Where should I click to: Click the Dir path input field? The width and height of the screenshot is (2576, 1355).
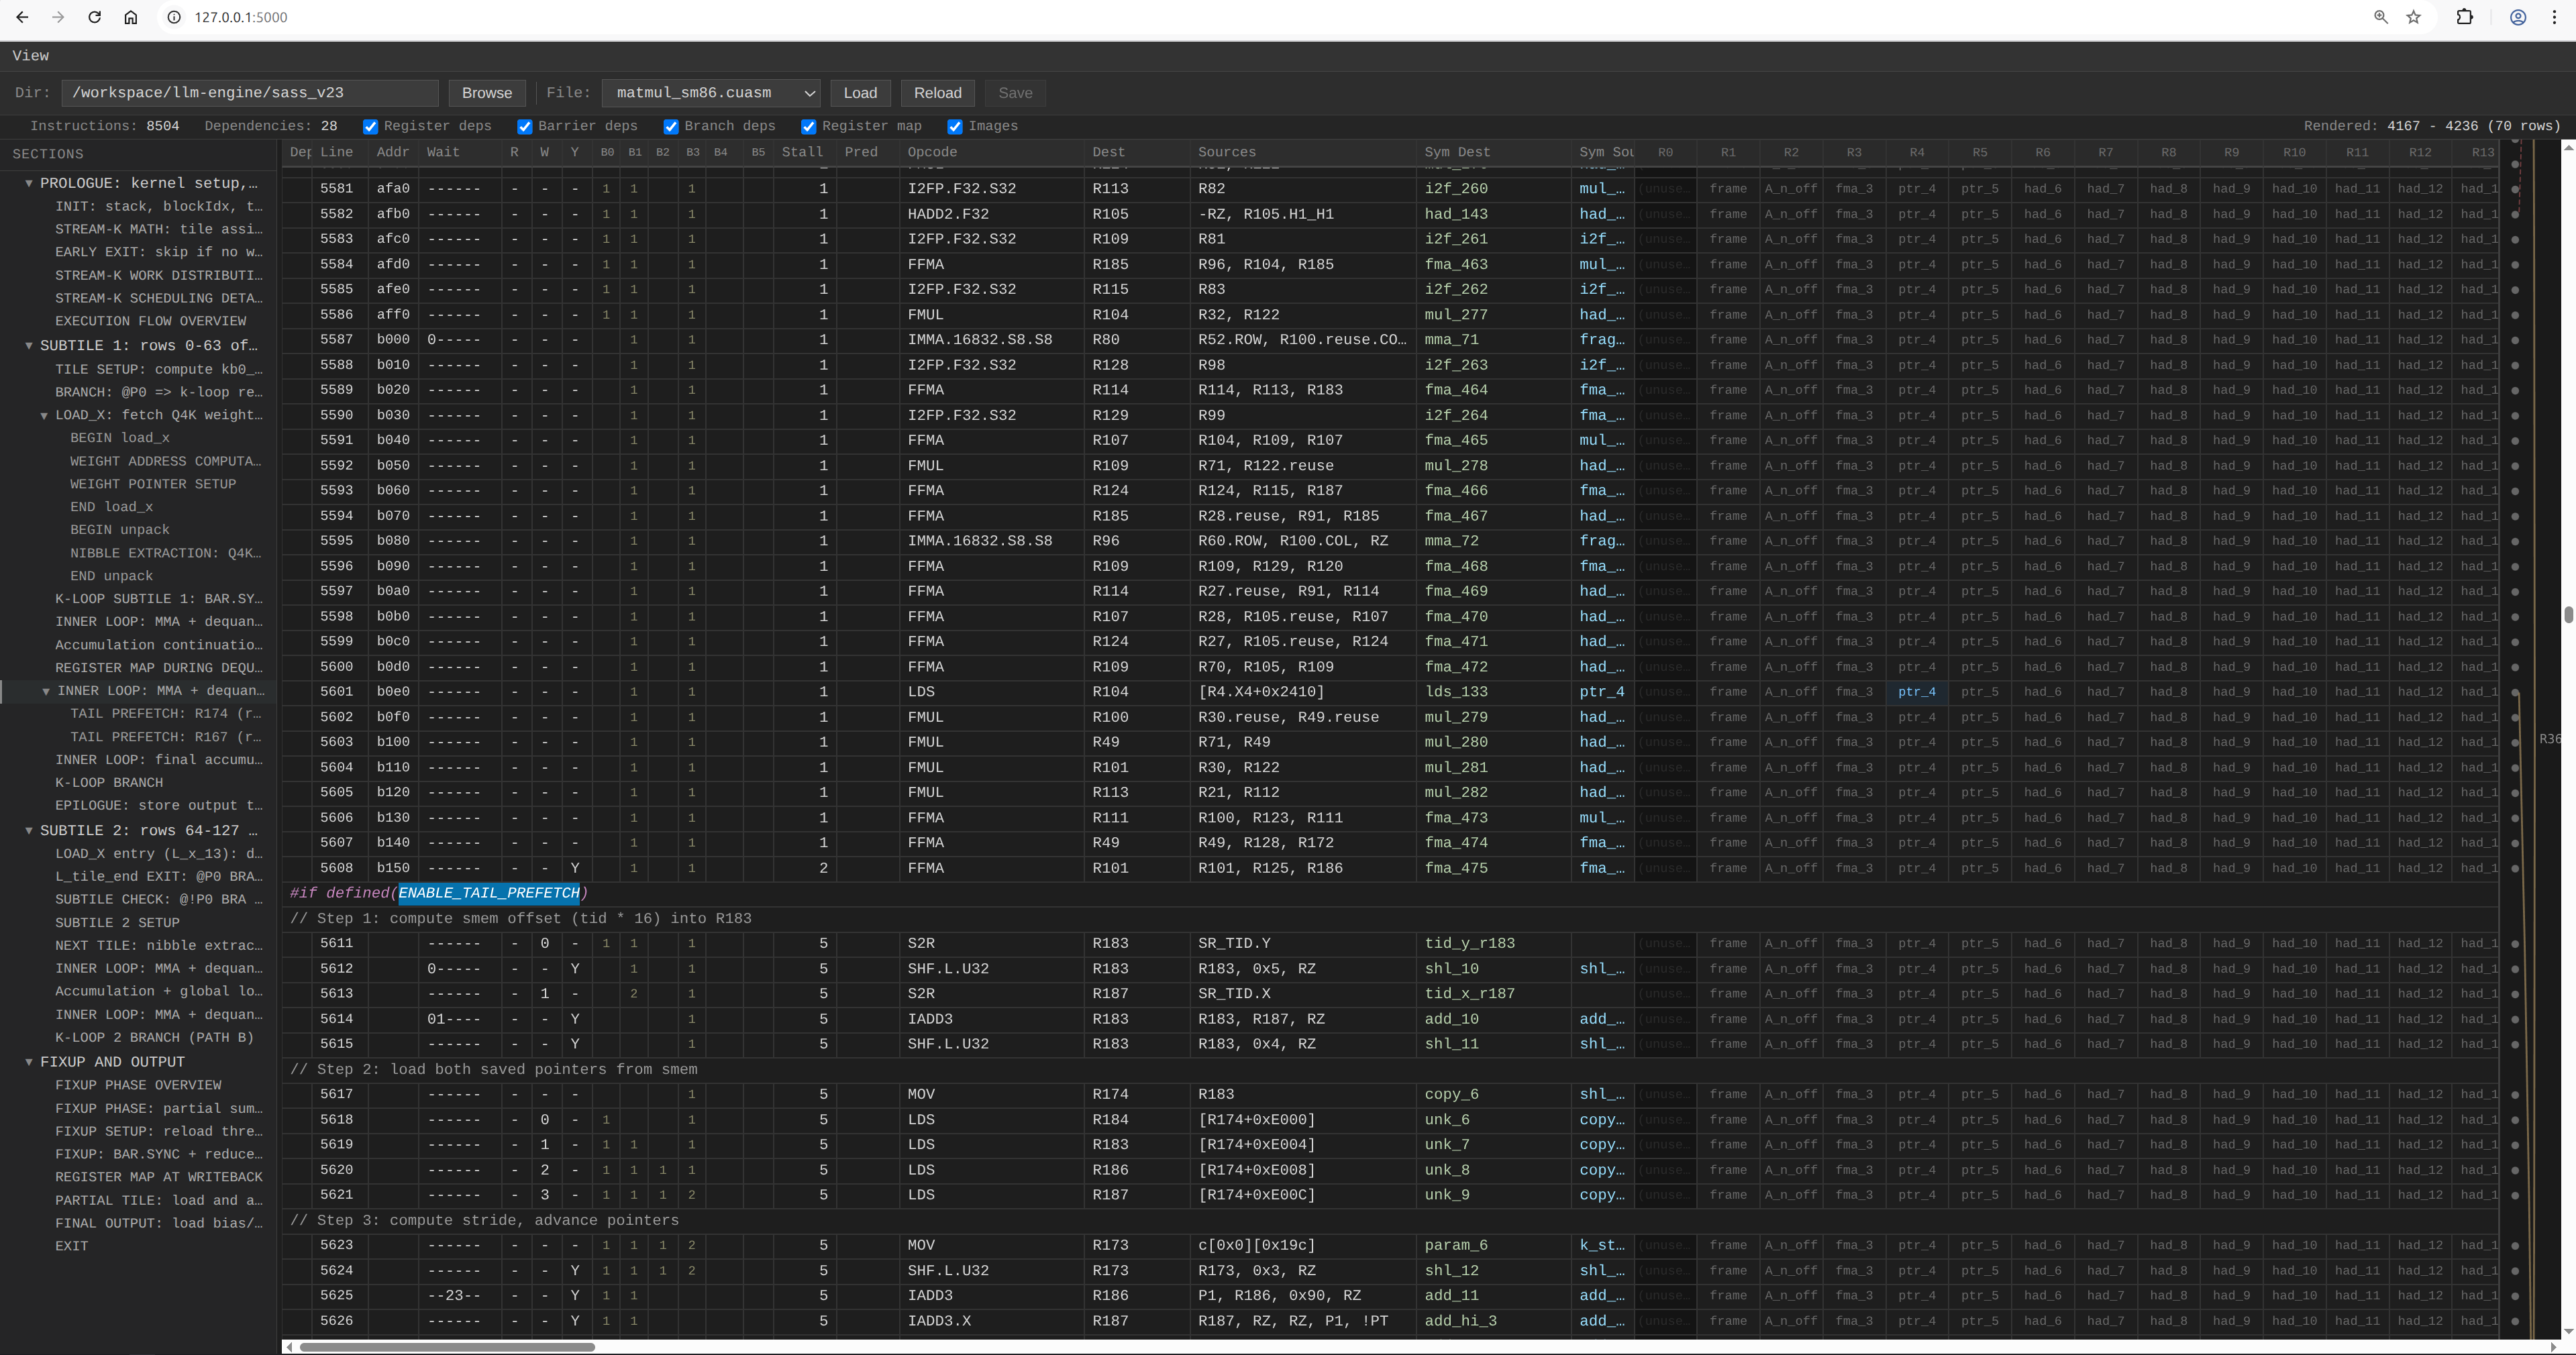pos(249,93)
